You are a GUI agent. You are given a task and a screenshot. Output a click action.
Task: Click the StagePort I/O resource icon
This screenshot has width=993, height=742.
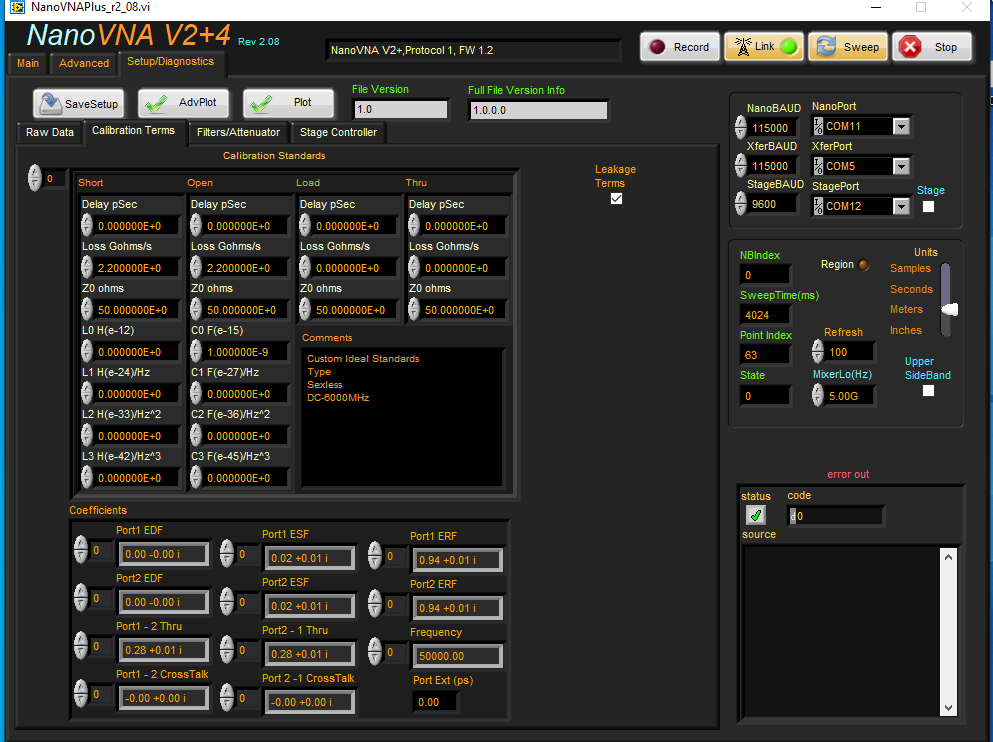coord(818,206)
